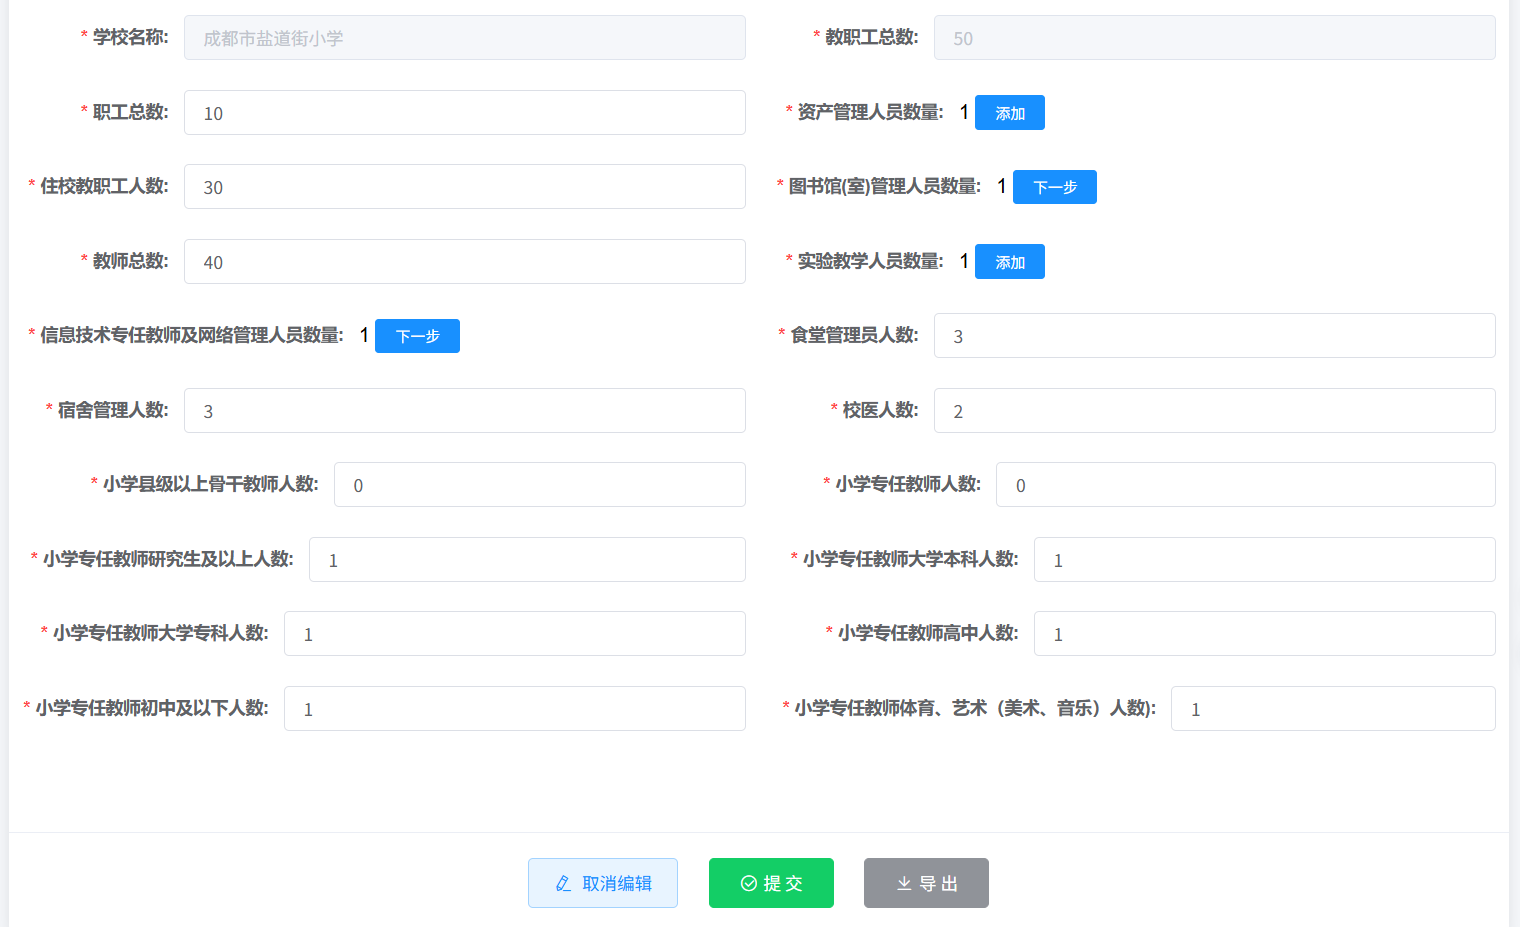Click the 提交 submit button

click(x=771, y=883)
